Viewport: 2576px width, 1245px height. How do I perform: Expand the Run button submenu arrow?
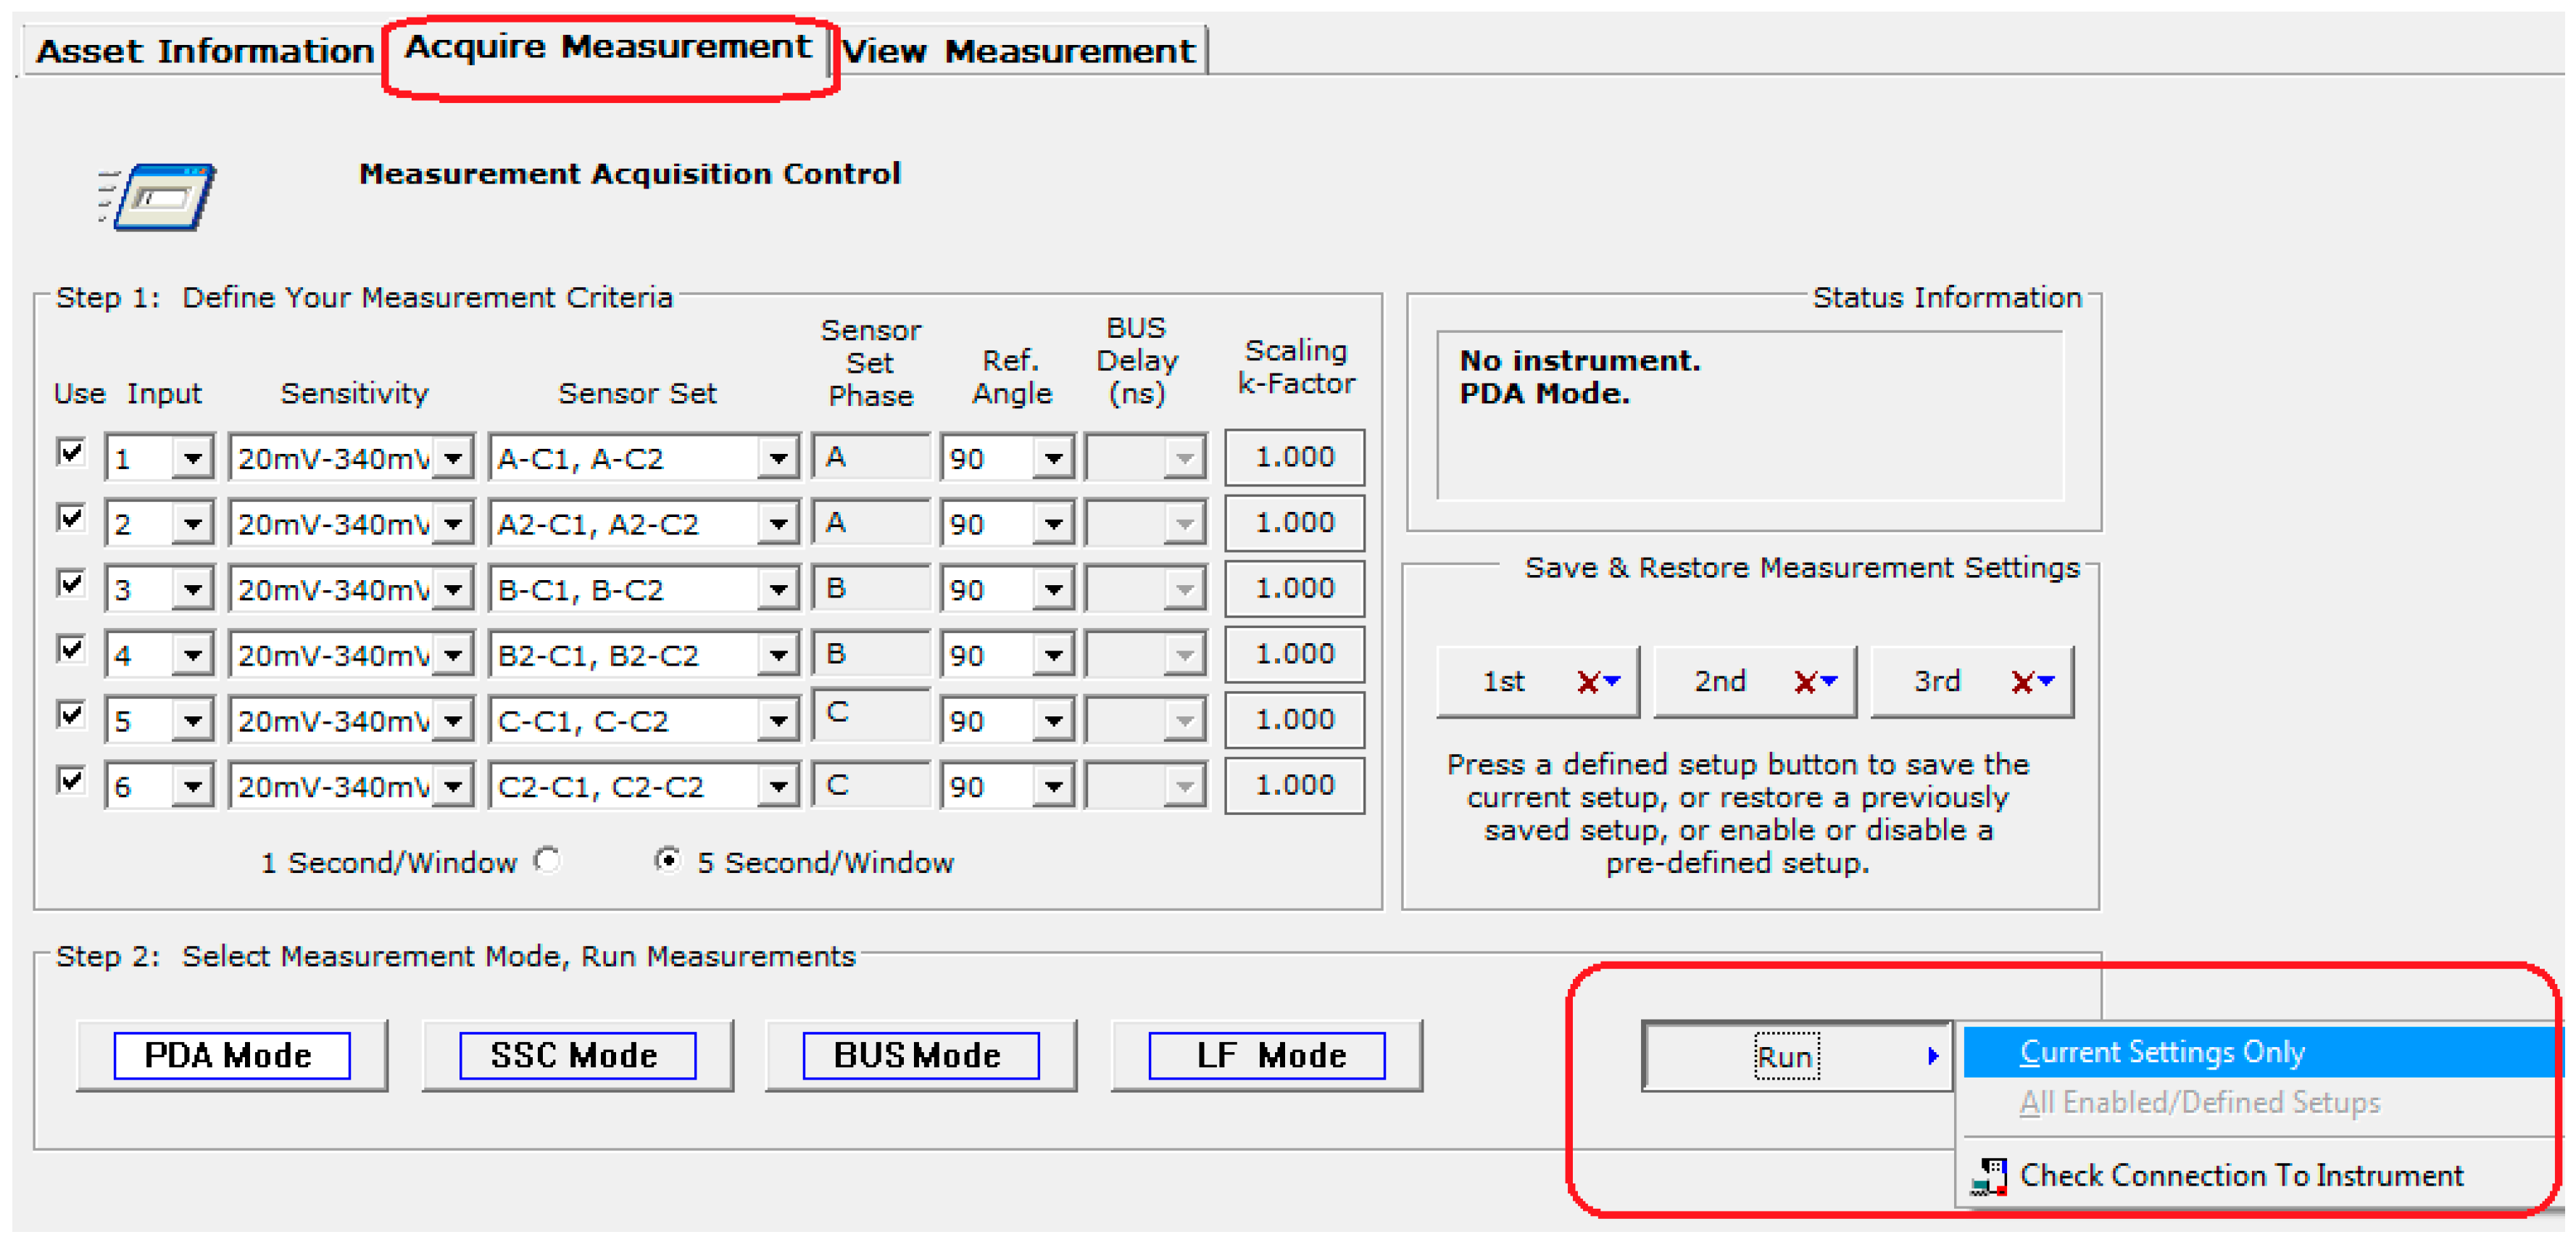tap(1933, 1055)
